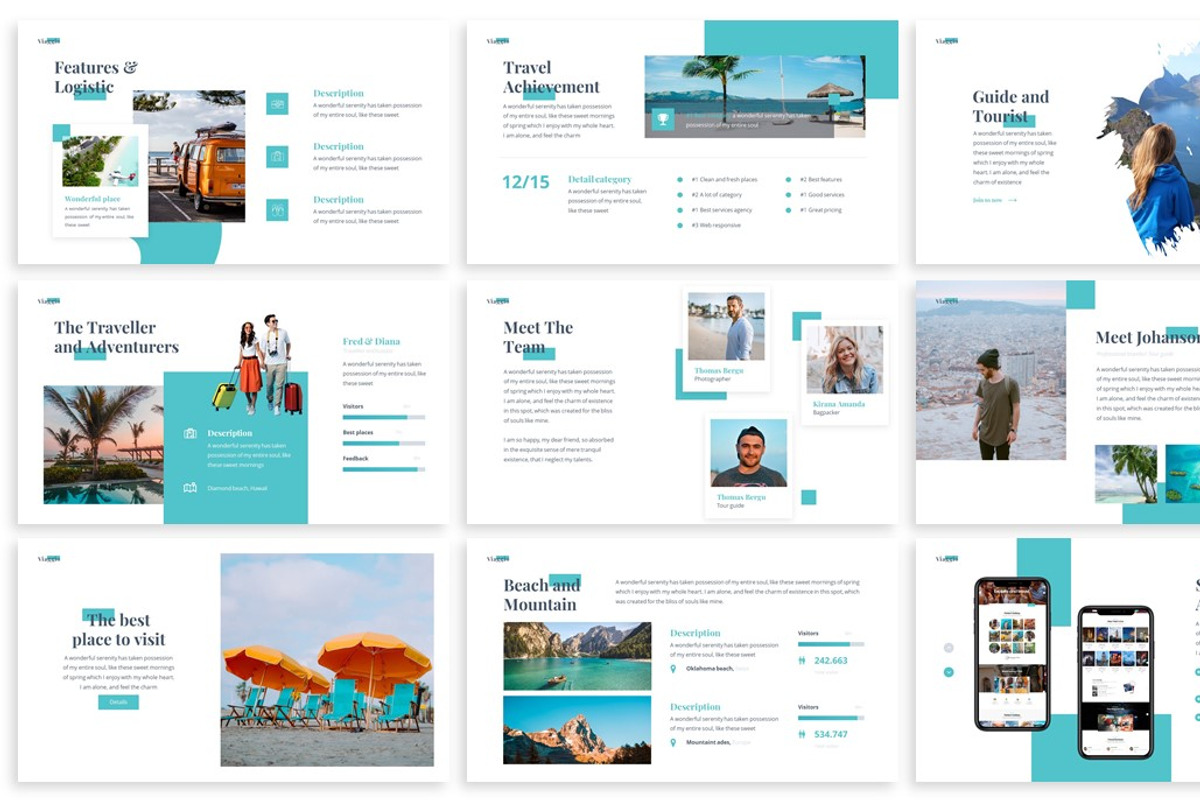Click the bullet dot before Clean and fresh places
The width and height of the screenshot is (1200, 800).
point(680,180)
